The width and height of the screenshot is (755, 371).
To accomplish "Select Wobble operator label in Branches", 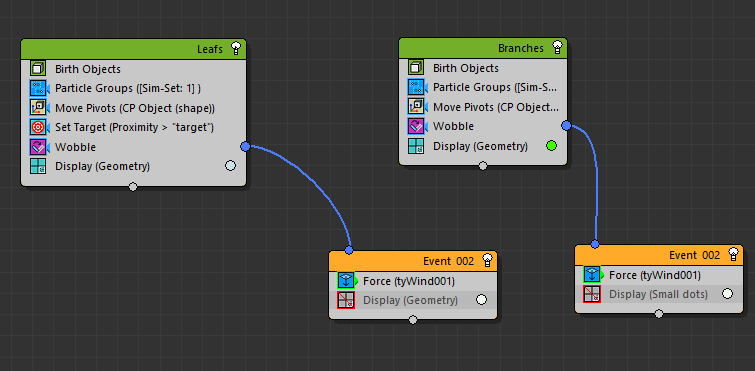I will coord(454,126).
